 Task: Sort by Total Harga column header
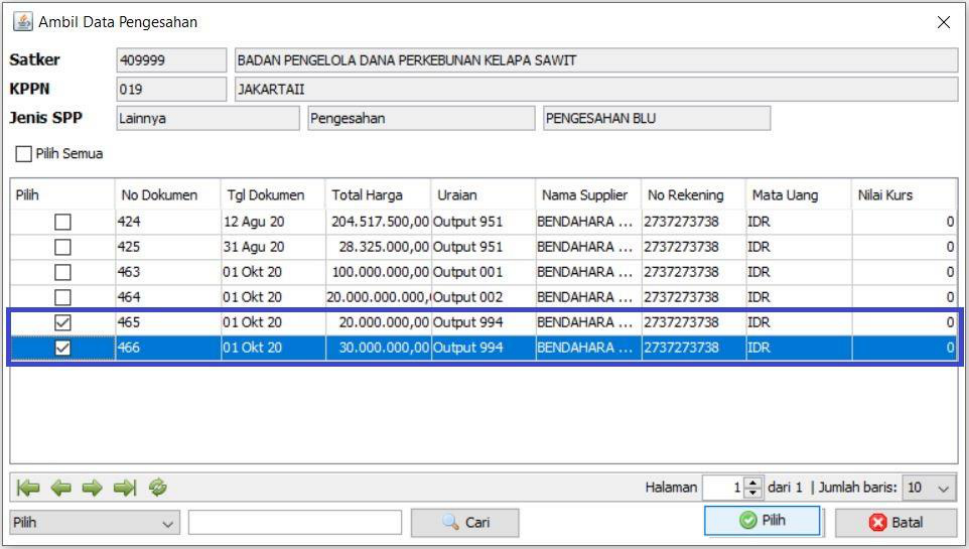(366, 195)
